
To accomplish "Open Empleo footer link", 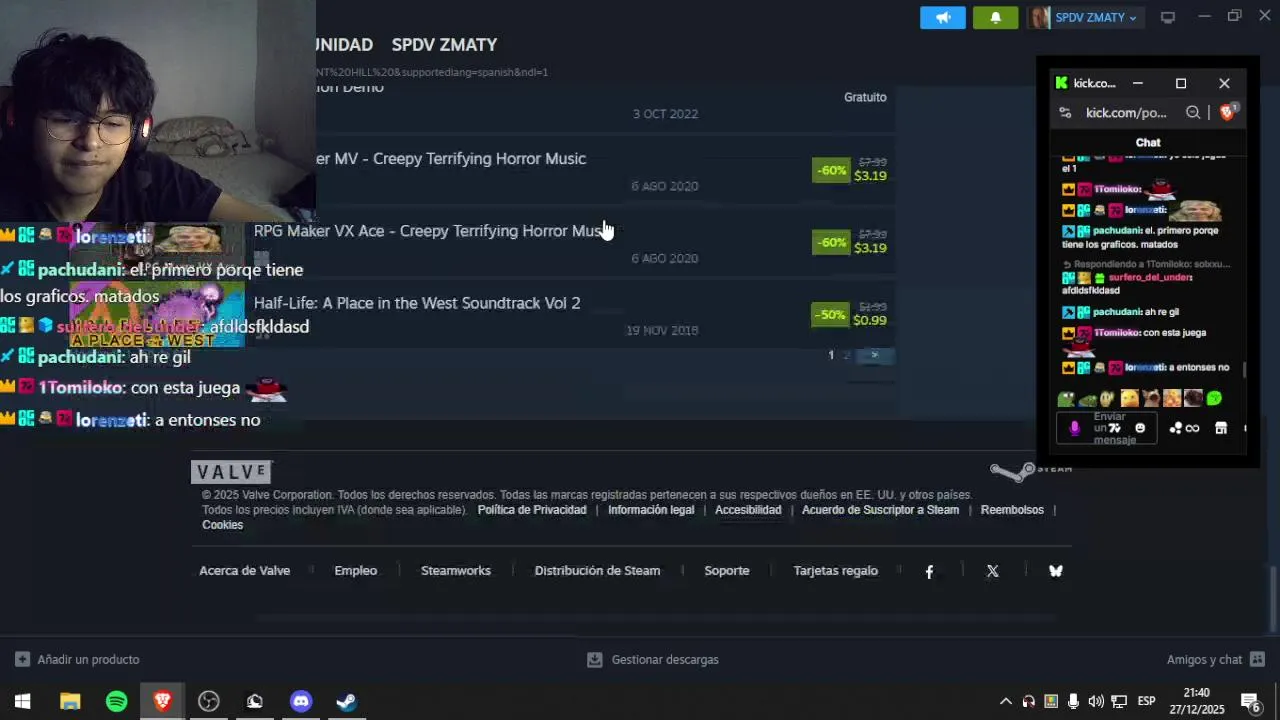I will point(355,571).
